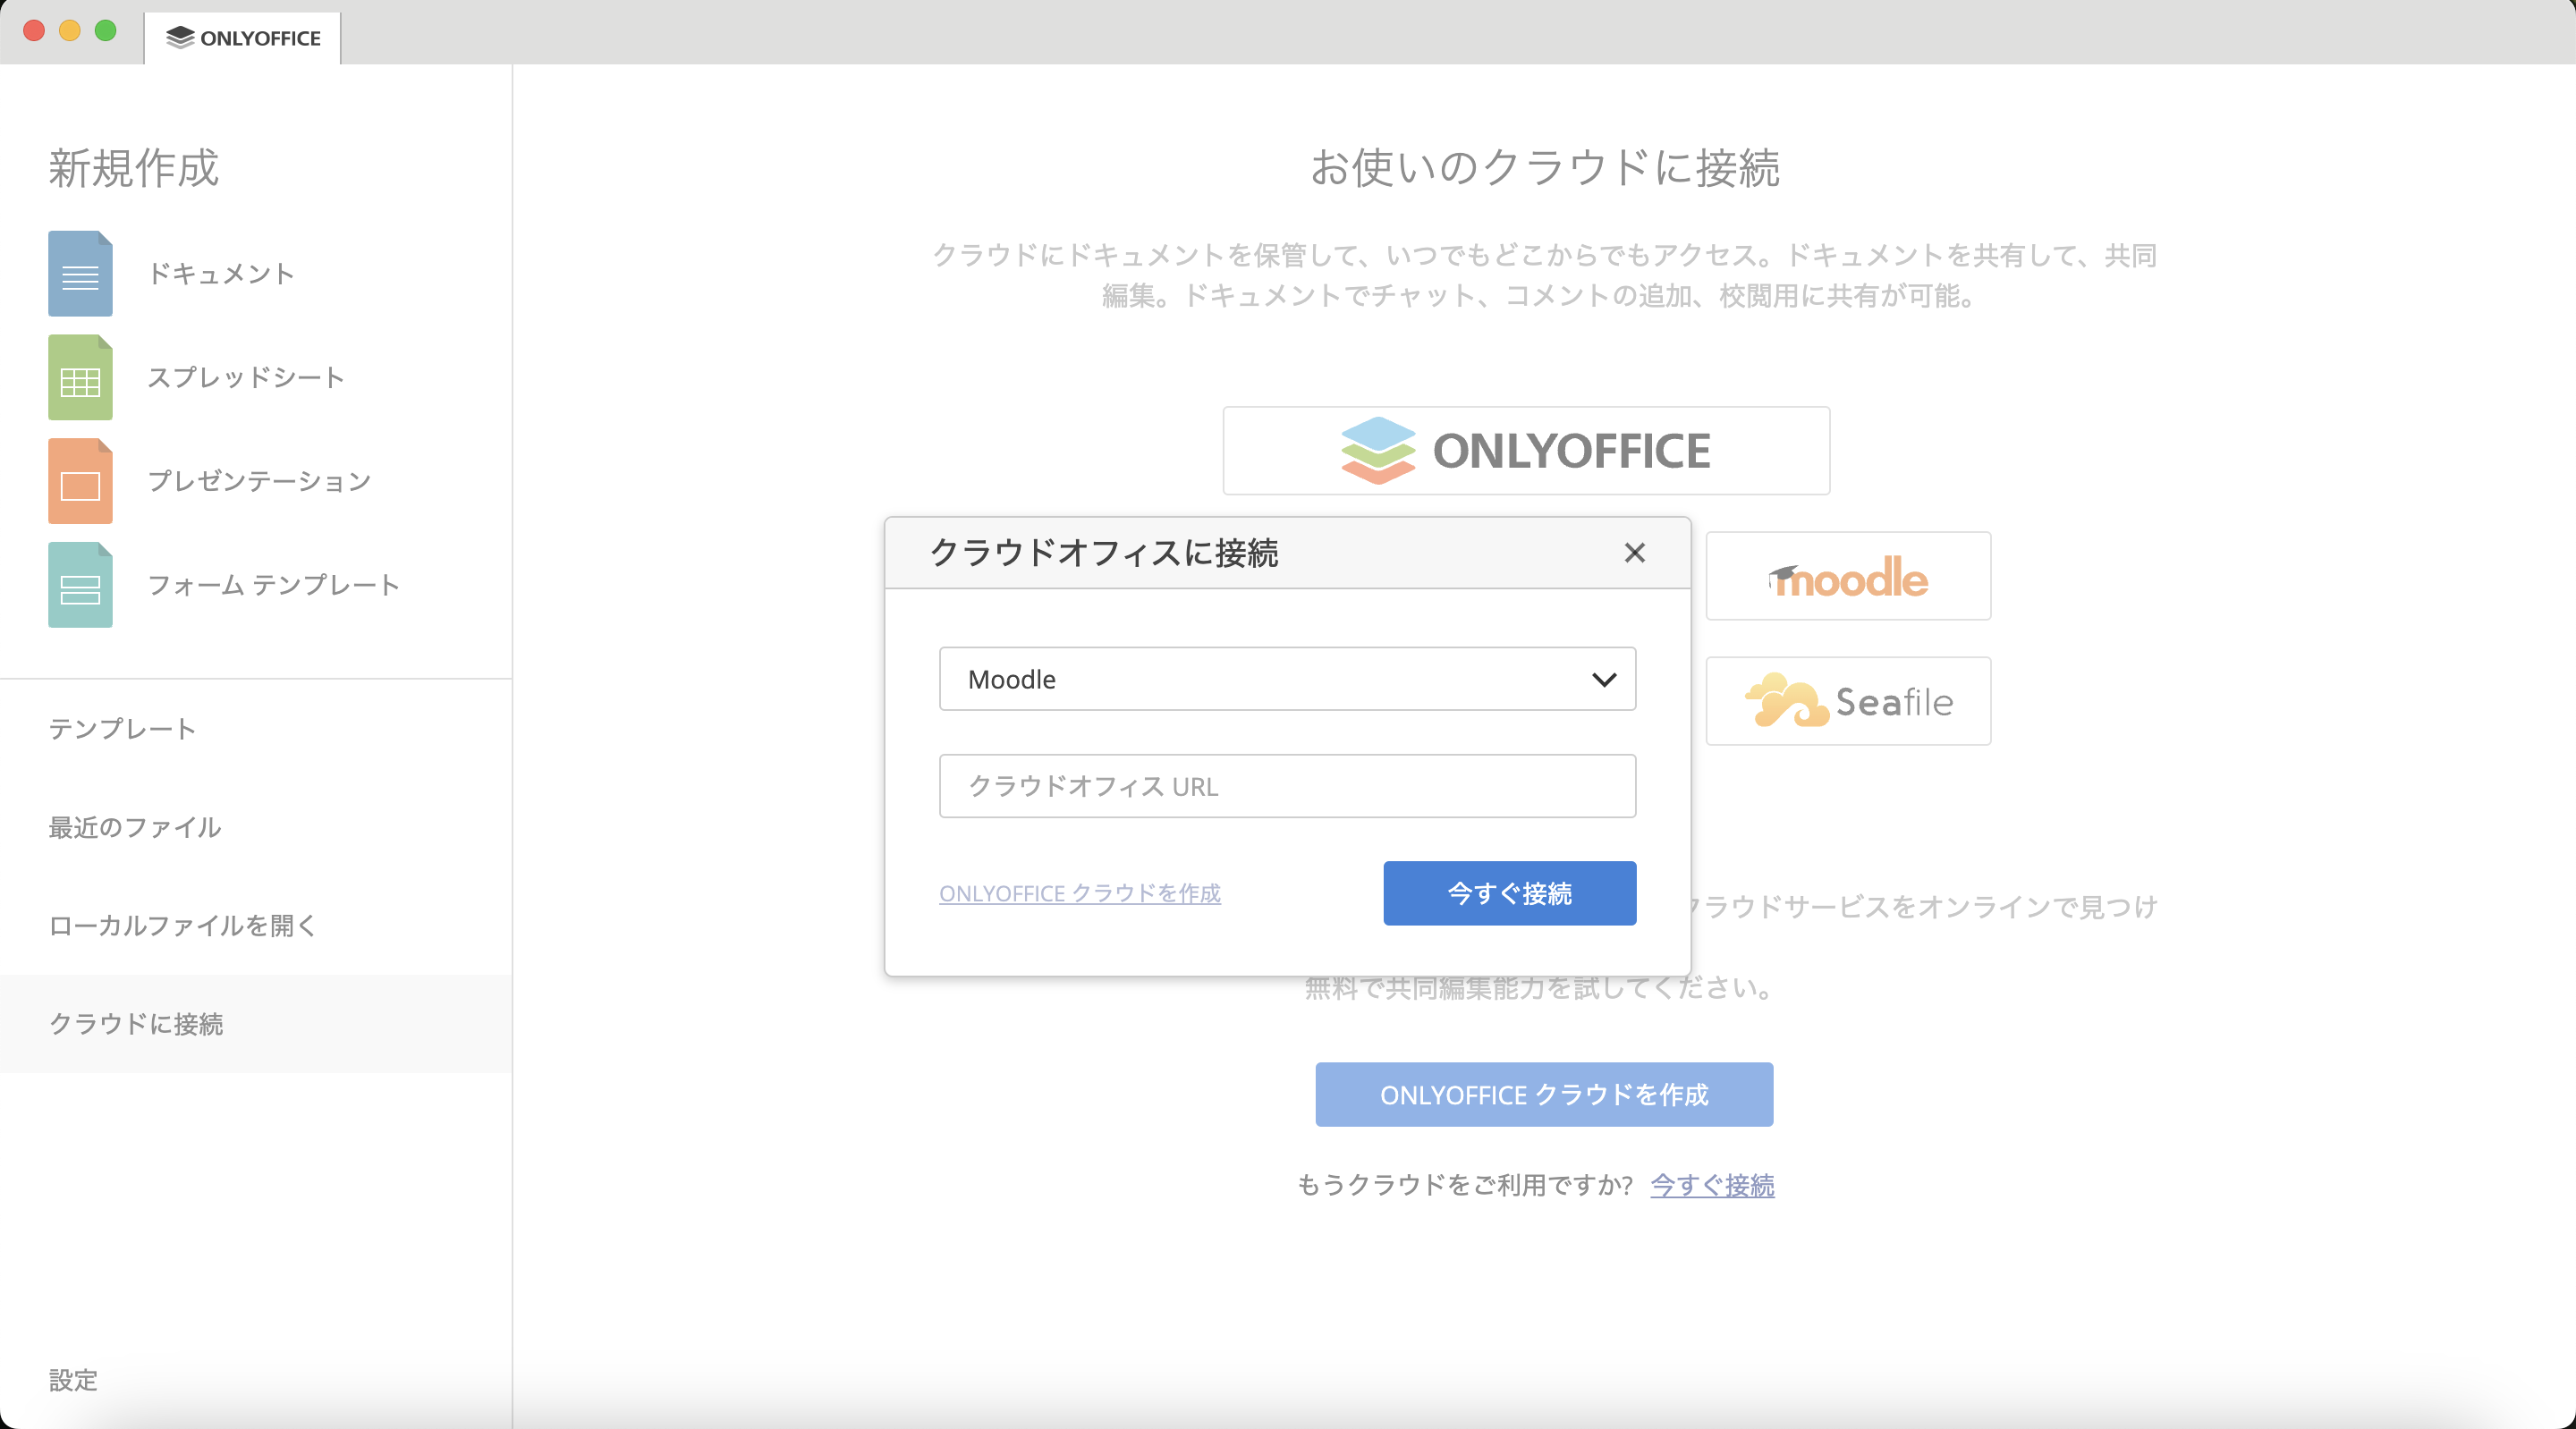Go to クラウドに接続 section

(136, 1024)
